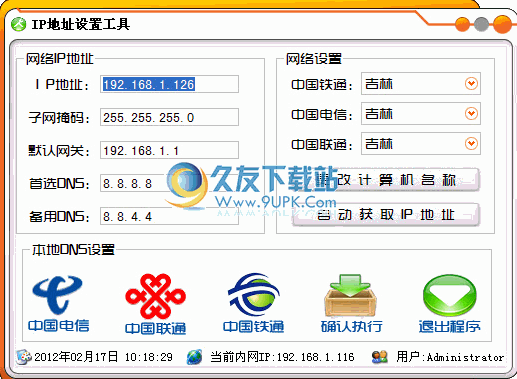Click the 中国铁通 caption under its logo
517x379 pixels.
(254, 326)
